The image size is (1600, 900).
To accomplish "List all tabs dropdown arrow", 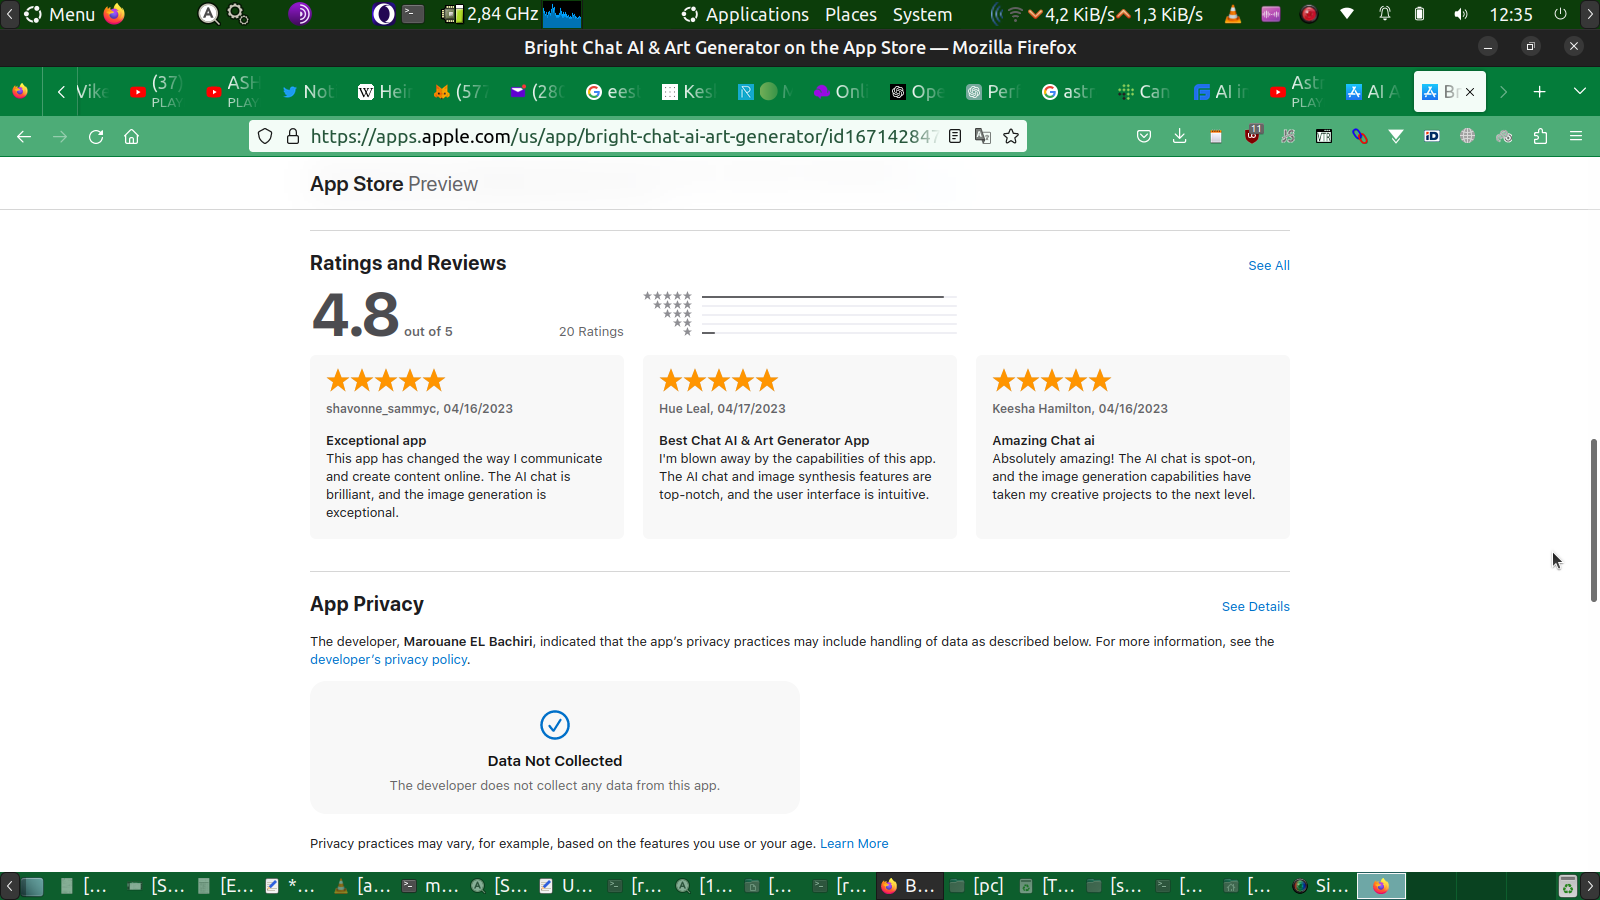I will coord(1580,92).
